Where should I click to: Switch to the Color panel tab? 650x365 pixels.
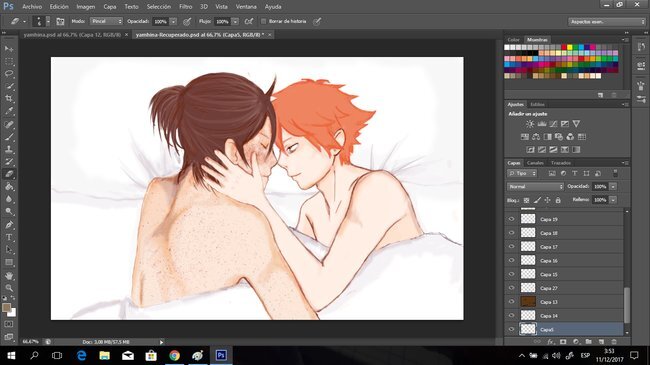click(514, 40)
